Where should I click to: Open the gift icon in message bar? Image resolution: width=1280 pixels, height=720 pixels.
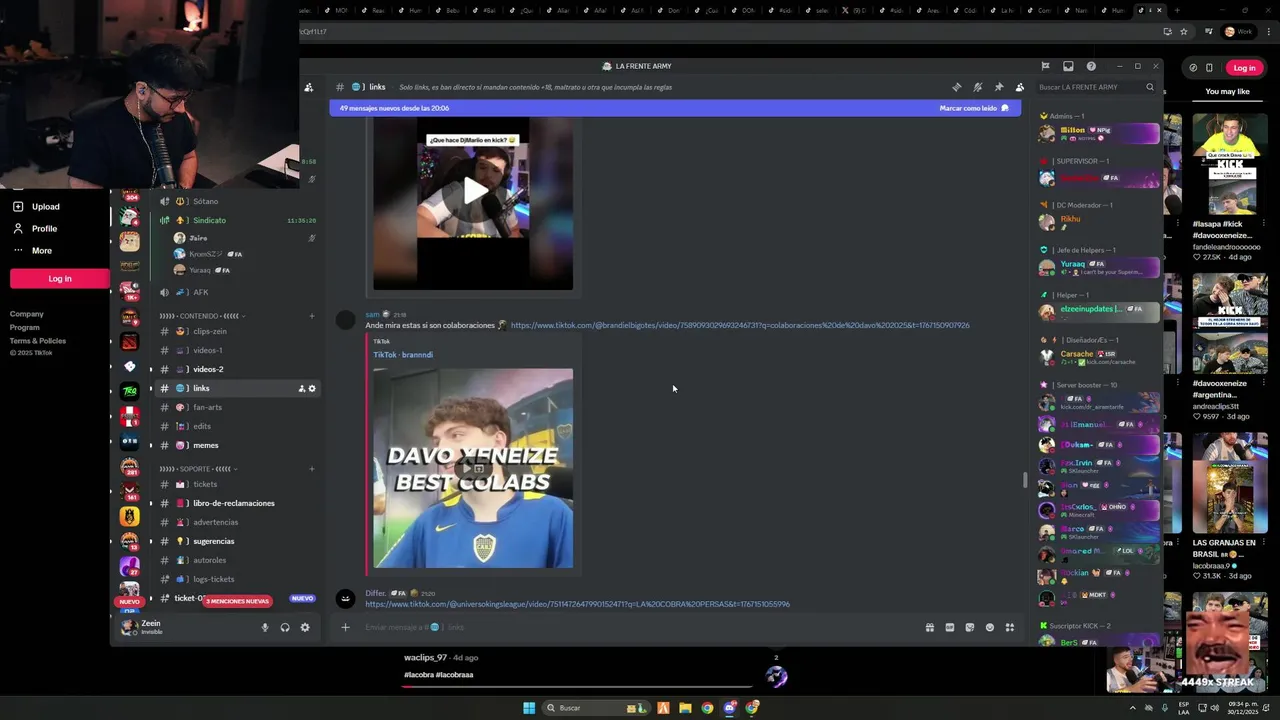tap(929, 627)
